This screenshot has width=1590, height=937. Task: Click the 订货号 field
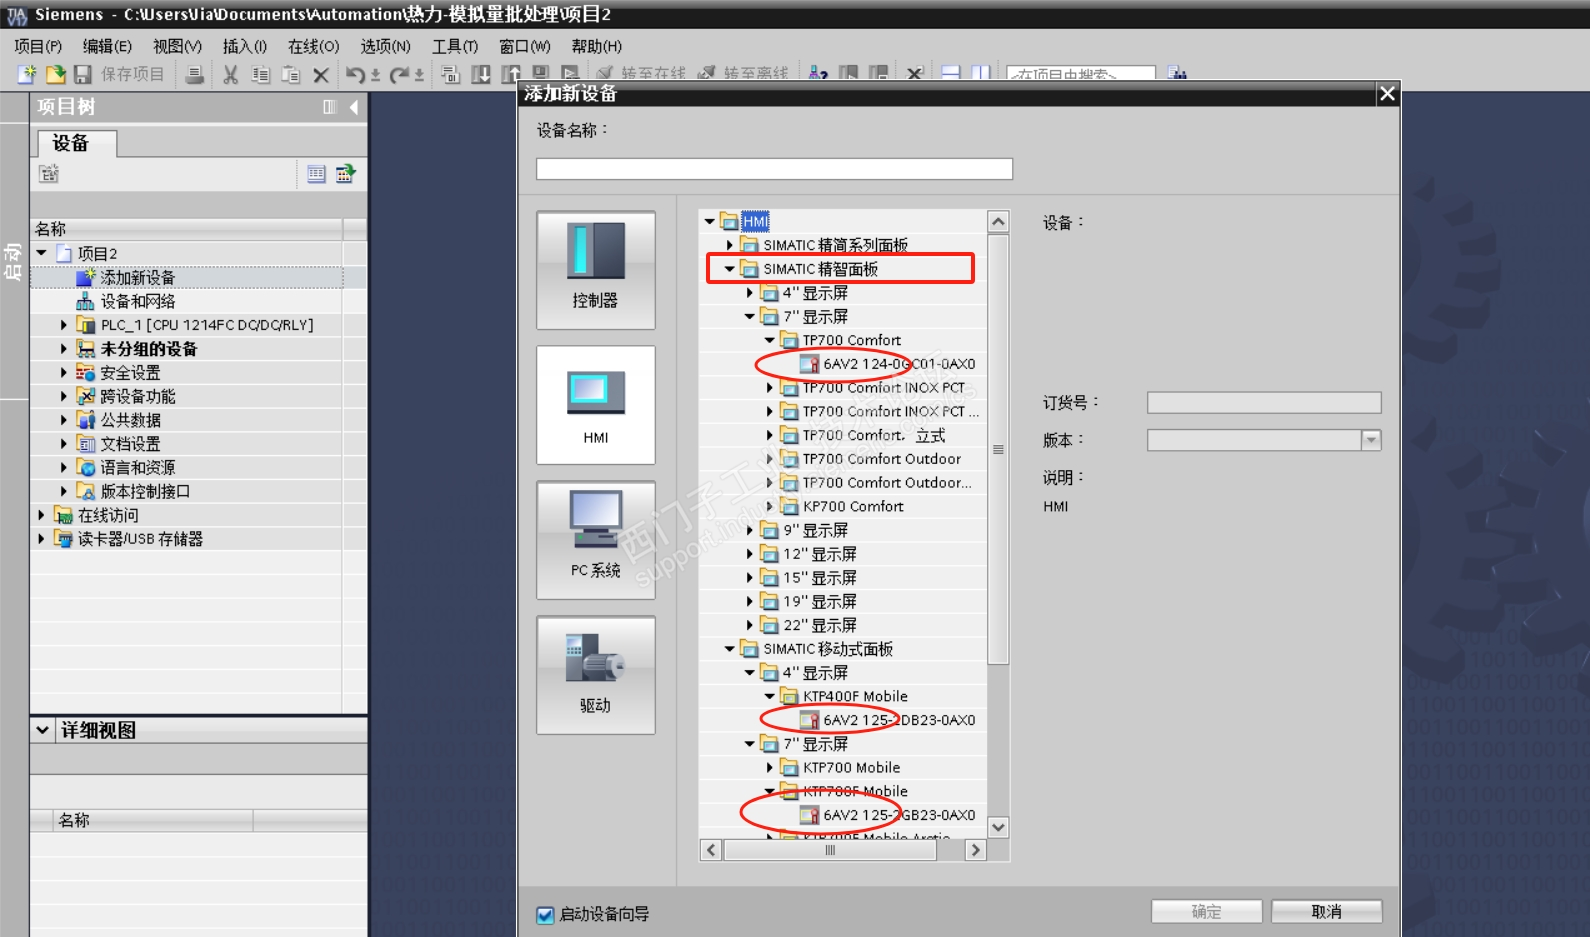[1264, 402]
